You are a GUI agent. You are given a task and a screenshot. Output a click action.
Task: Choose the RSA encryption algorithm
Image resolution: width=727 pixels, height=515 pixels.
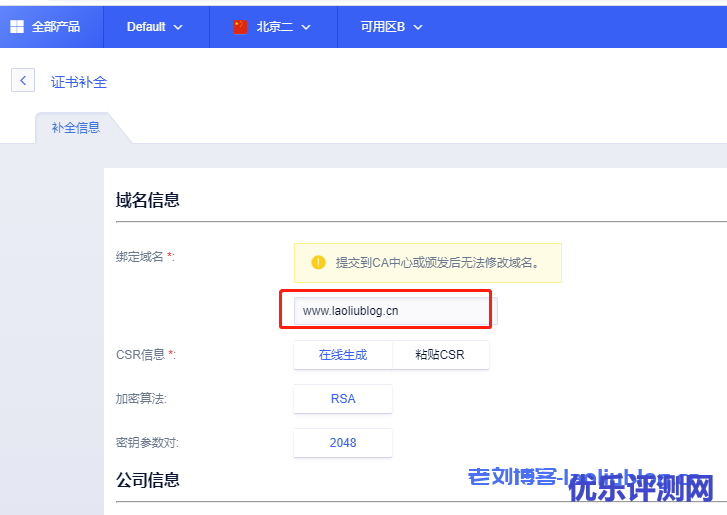click(343, 399)
